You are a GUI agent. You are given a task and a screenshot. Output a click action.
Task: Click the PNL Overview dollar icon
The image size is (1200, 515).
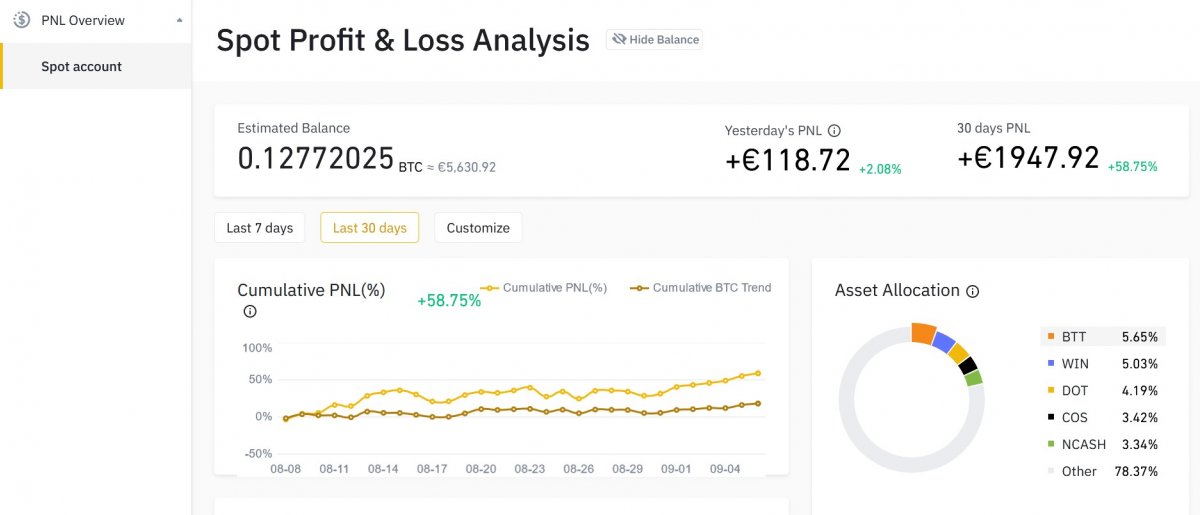22,20
